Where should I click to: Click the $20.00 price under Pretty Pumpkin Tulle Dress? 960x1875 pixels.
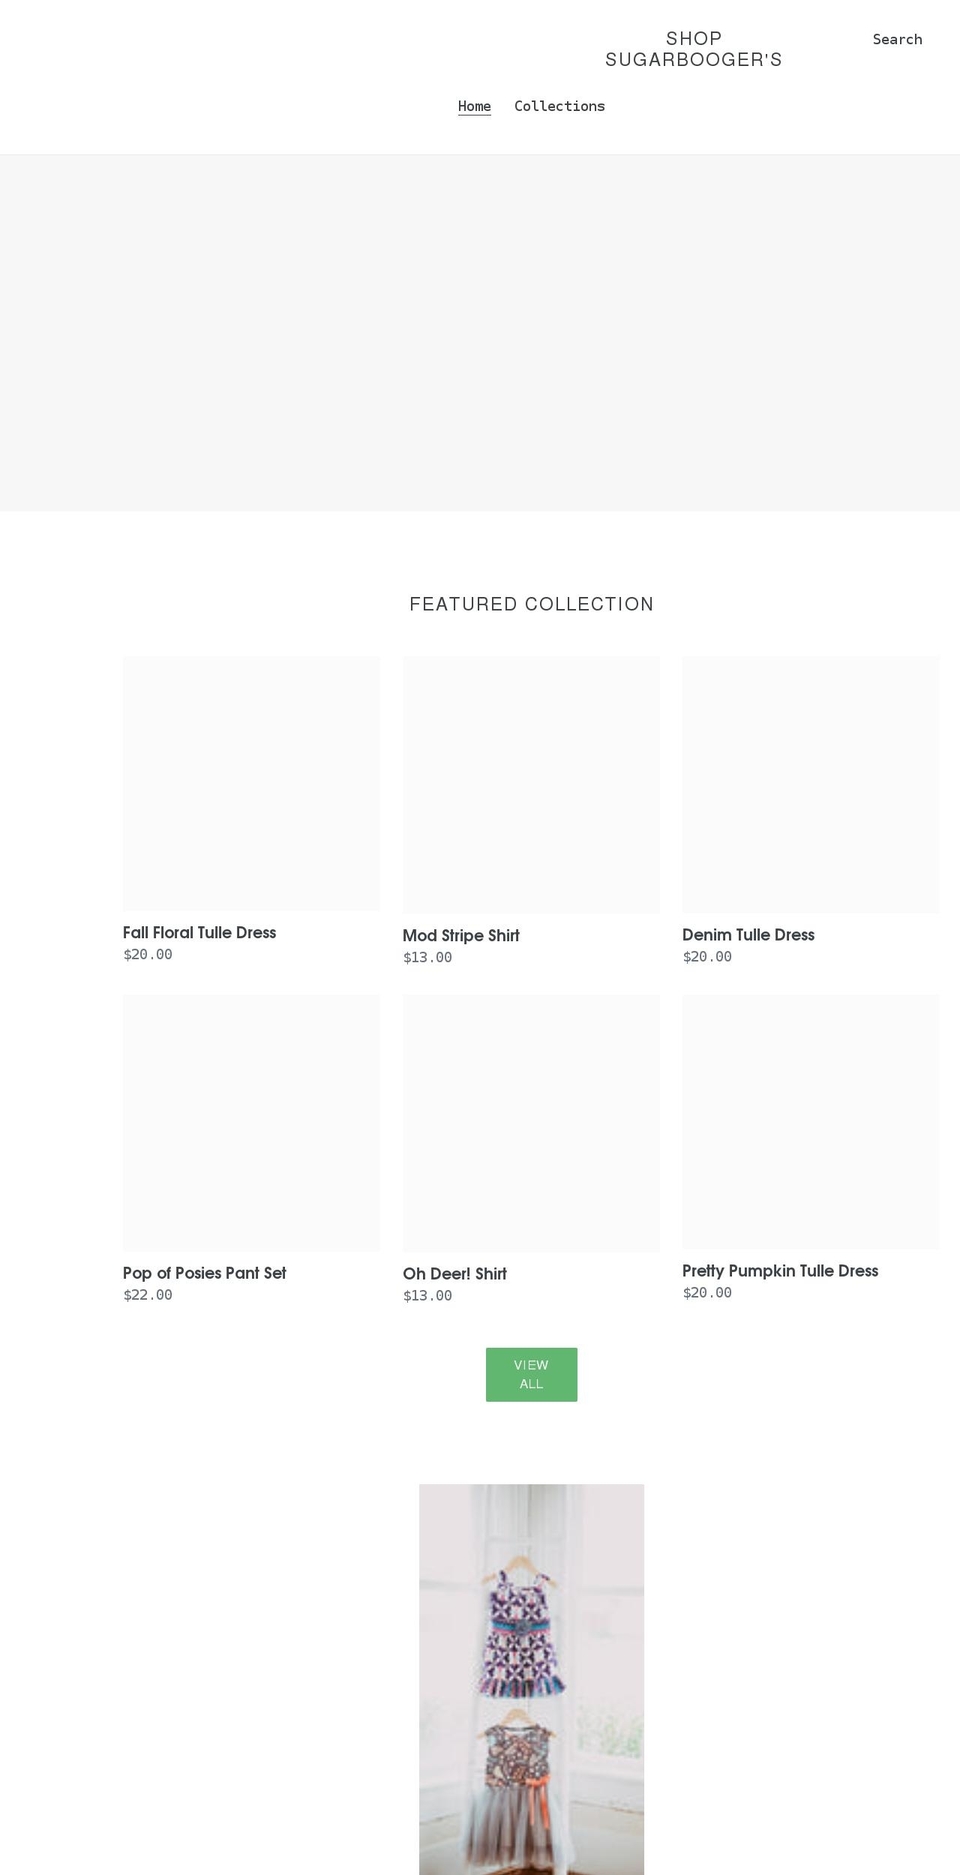[x=707, y=1292]
